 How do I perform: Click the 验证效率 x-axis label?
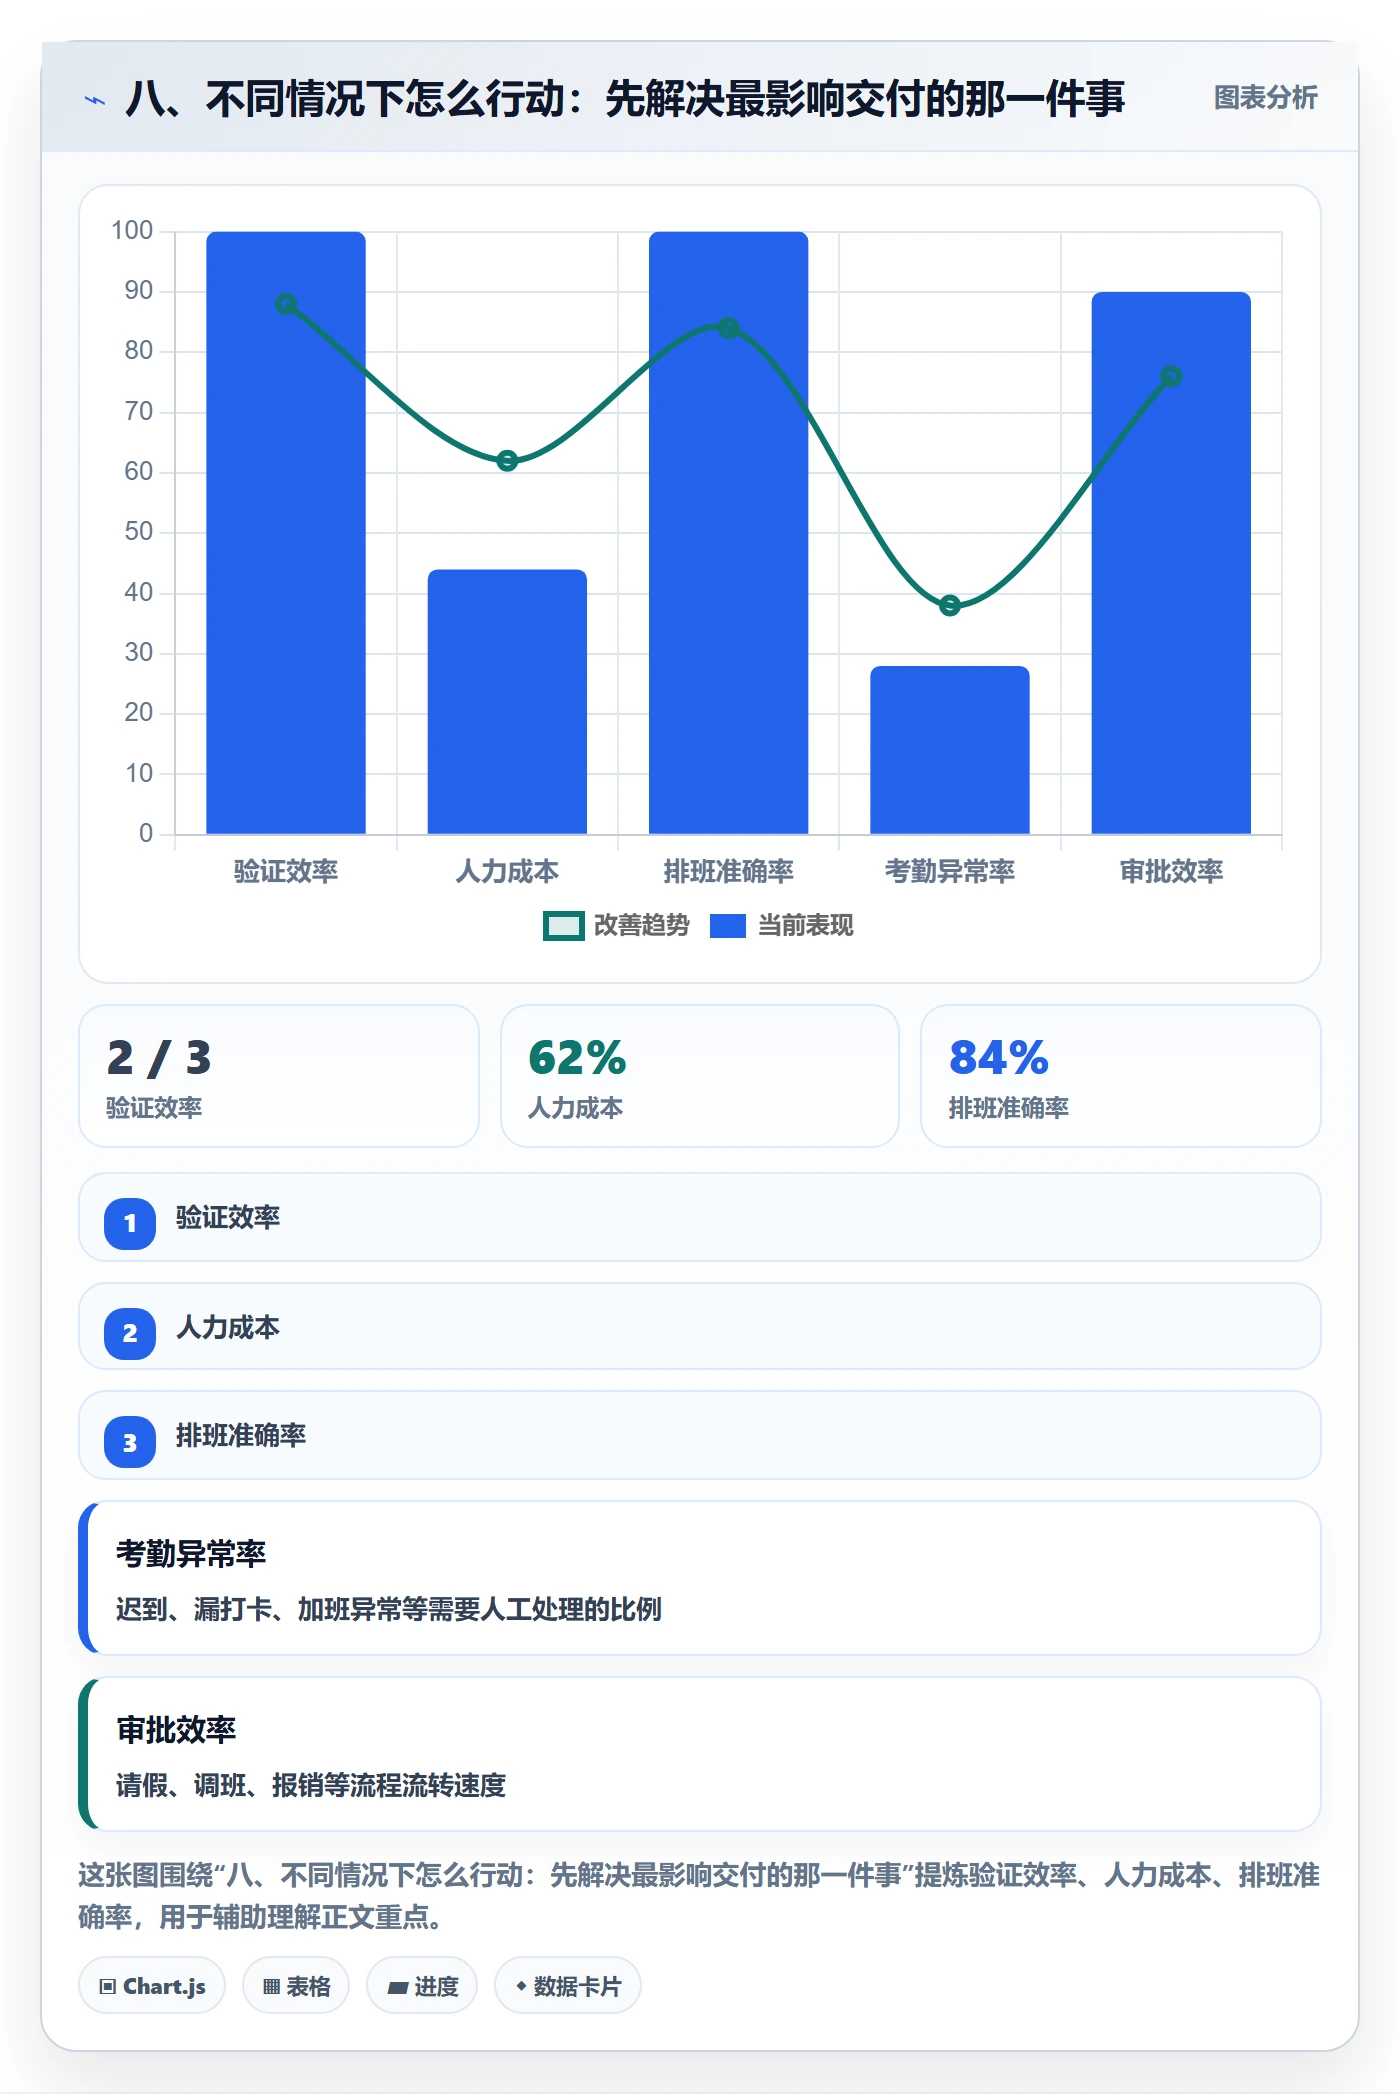(286, 871)
